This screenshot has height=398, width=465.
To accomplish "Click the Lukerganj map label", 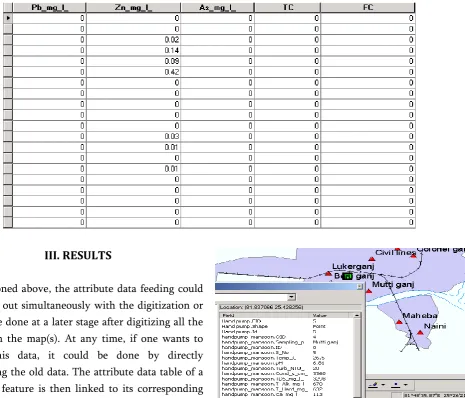I will tap(353, 266).
